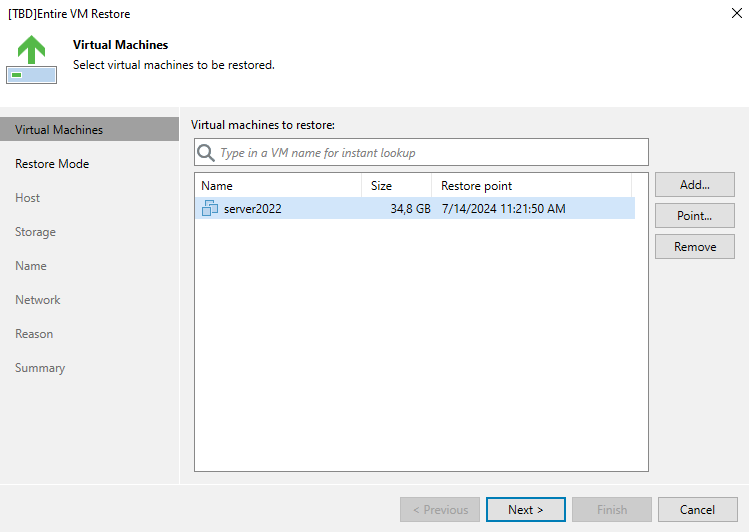
Task: Sort by the Size column header
Action: pyautogui.click(x=396, y=186)
